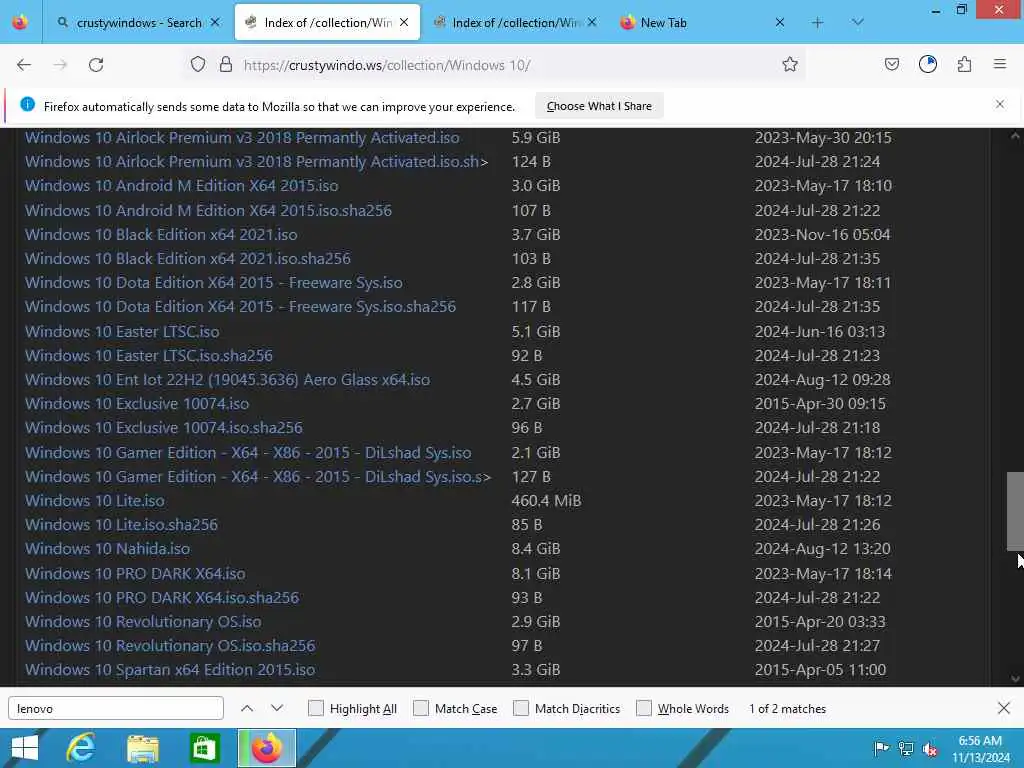Launch Internet Explorer from taskbar
Screen dimensions: 1024x768
click(82, 748)
